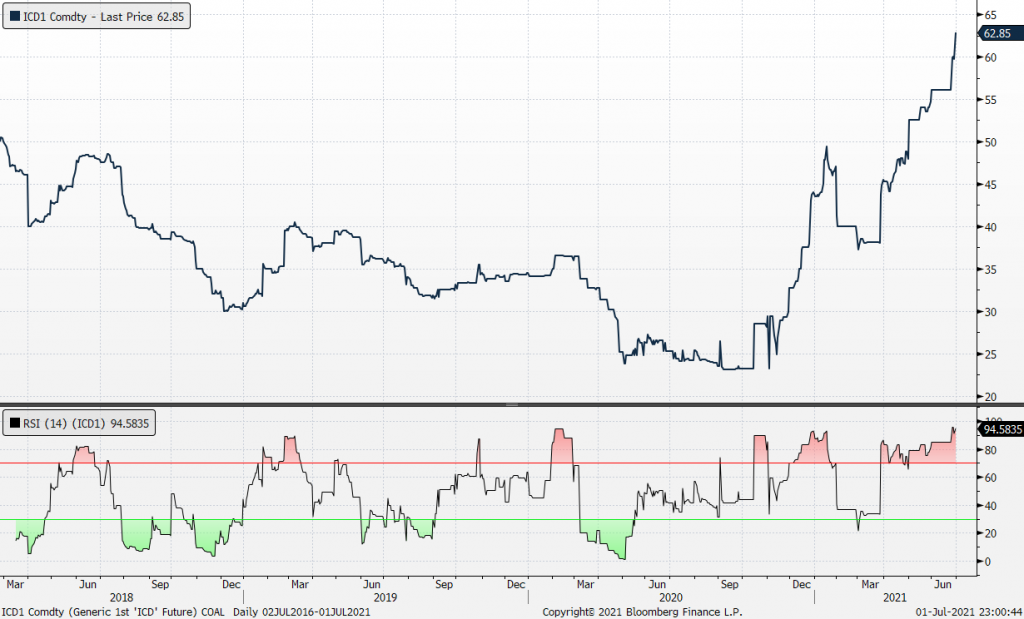1024x619 pixels.
Task: Click the Copyright 2021 Bloomberg Finance L.P. text
Action: (642, 612)
